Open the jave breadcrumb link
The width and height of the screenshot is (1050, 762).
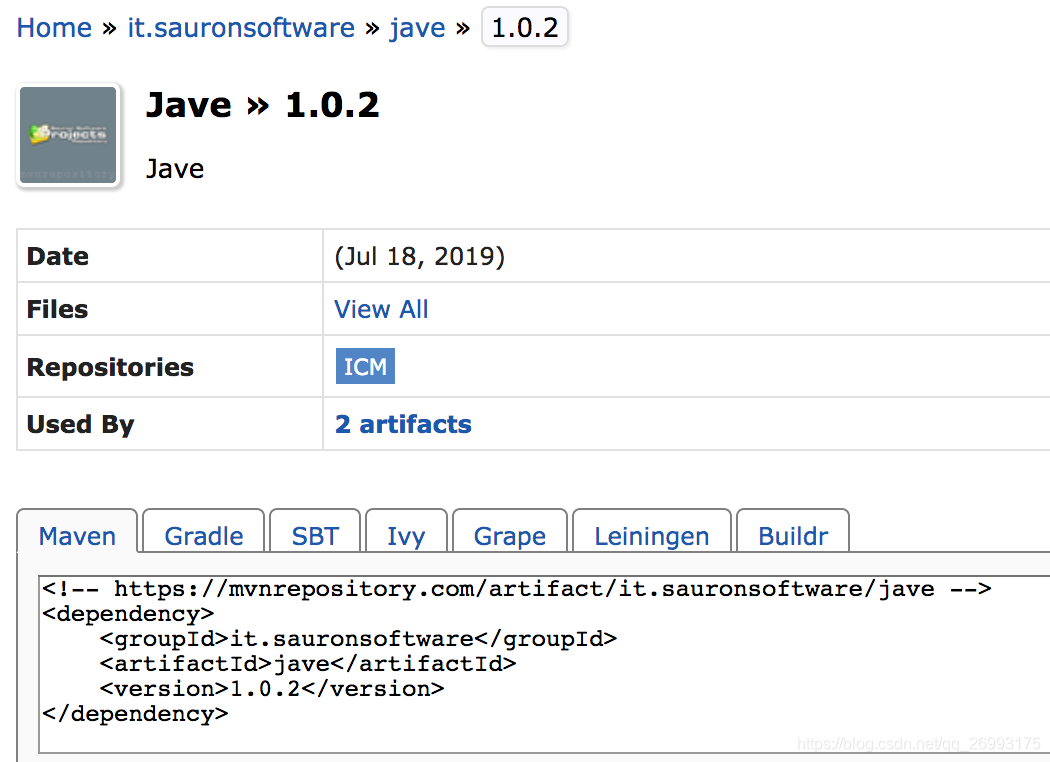tap(417, 28)
